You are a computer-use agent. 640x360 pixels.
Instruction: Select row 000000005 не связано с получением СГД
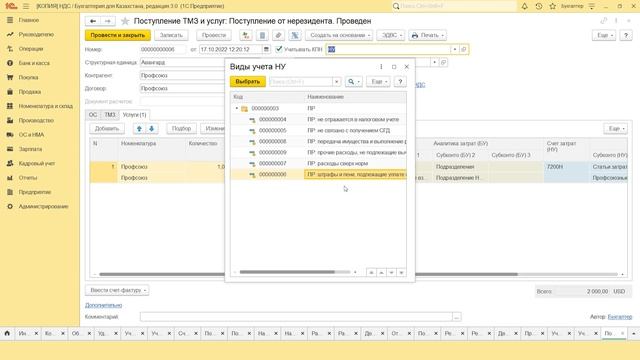coord(318,130)
